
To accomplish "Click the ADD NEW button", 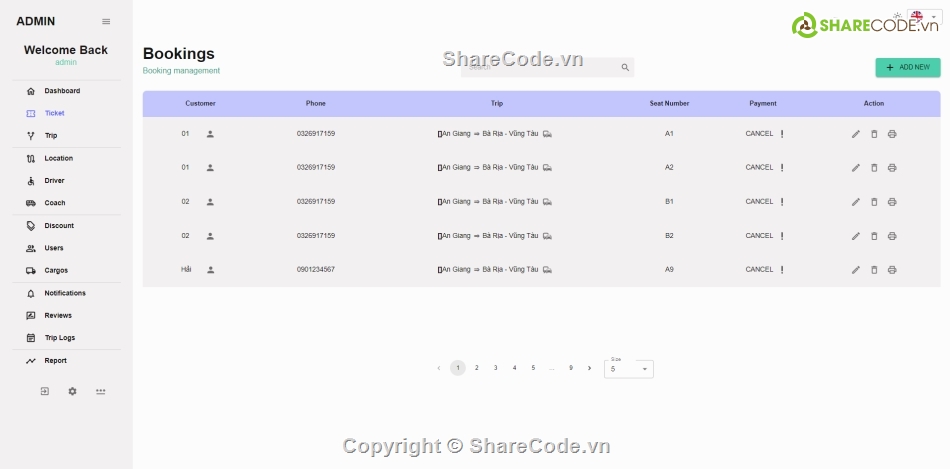I will 908,67.
